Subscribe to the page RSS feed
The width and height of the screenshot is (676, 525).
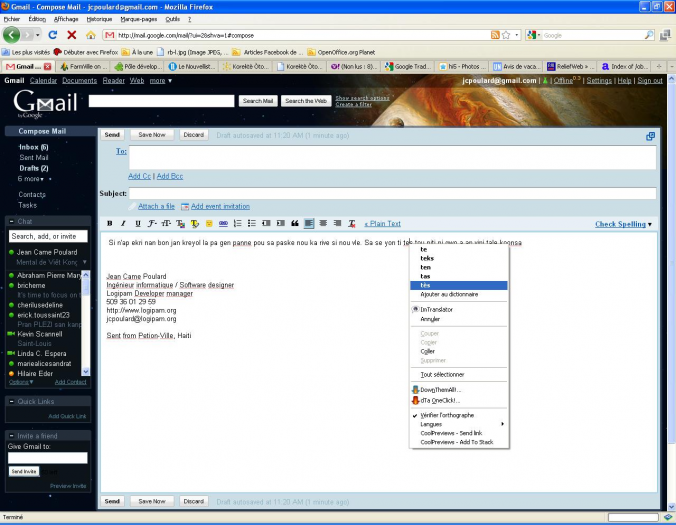tap(495, 35)
